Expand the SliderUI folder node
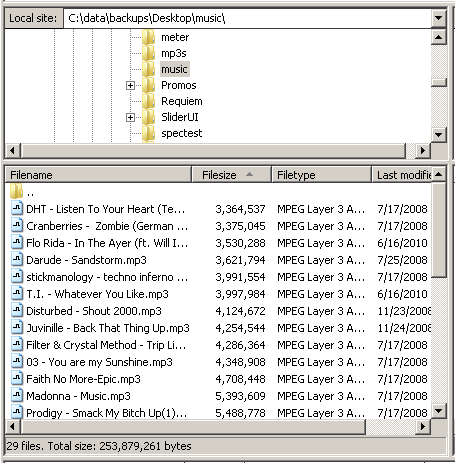 click(130, 118)
